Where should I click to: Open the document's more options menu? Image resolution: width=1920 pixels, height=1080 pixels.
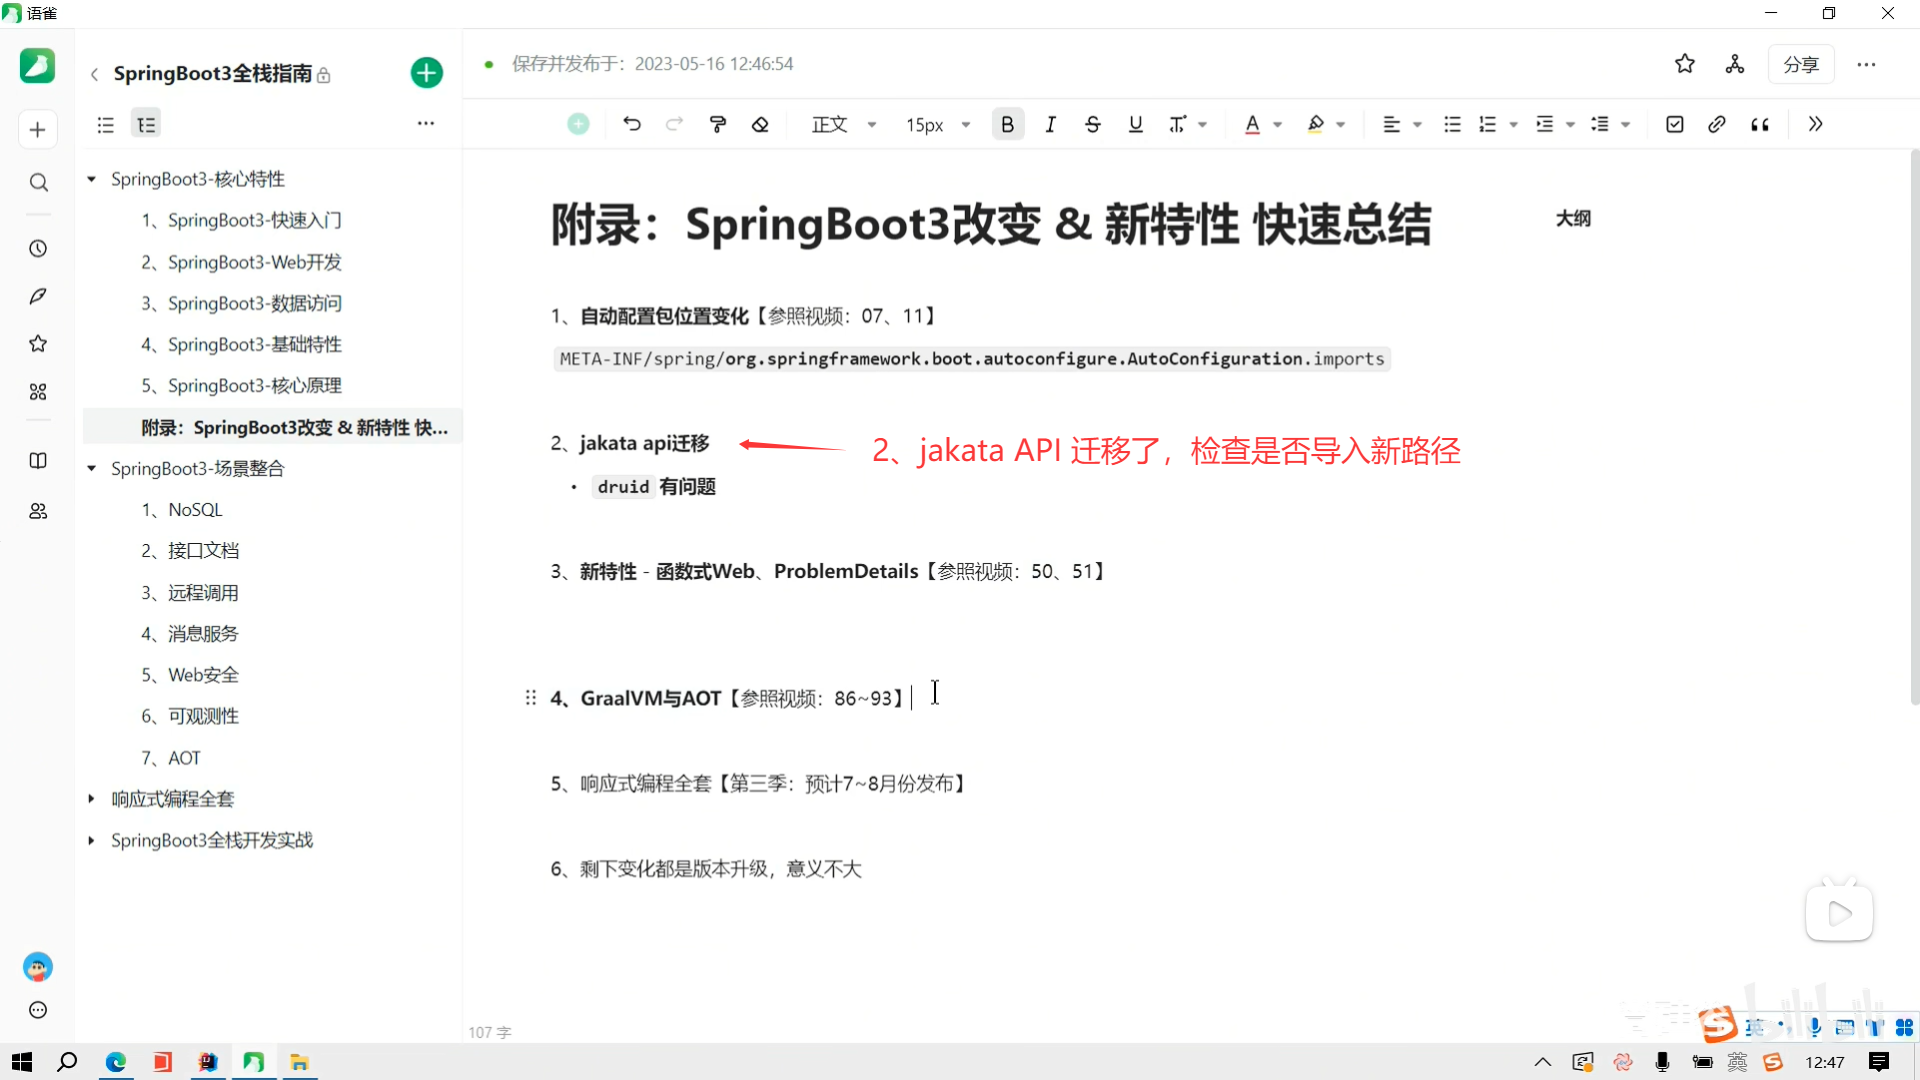[1866, 63]
